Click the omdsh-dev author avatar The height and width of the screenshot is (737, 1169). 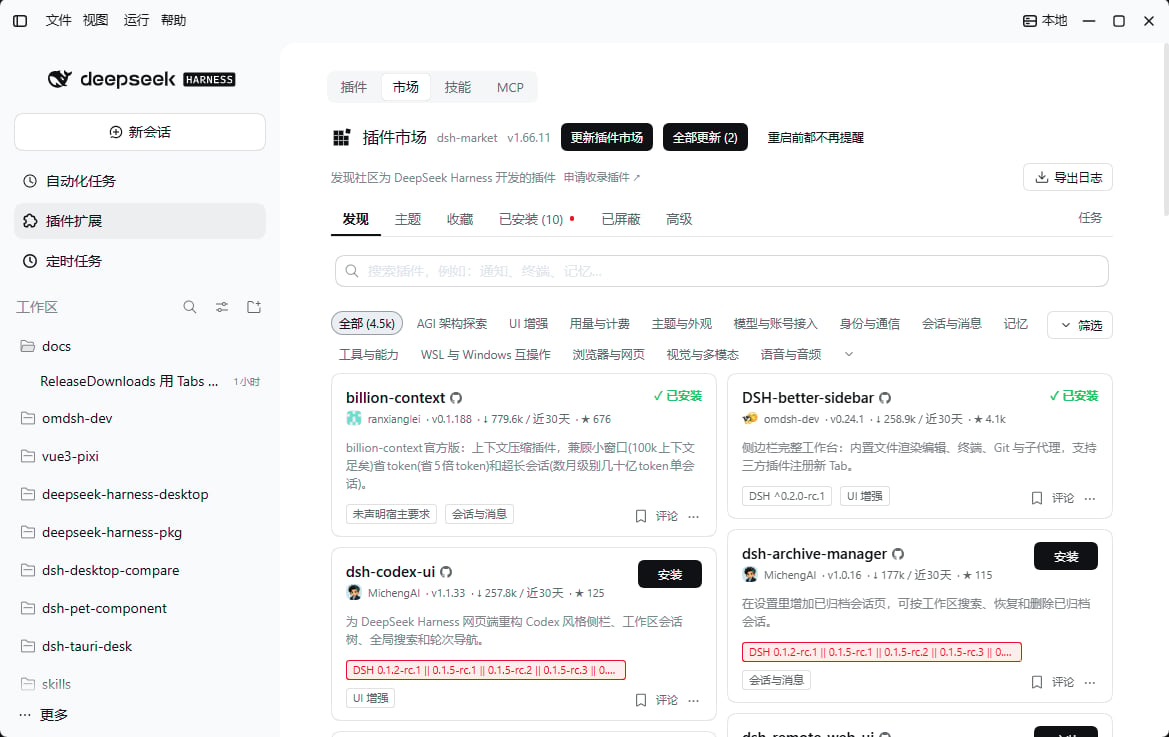tap(750, 419)
